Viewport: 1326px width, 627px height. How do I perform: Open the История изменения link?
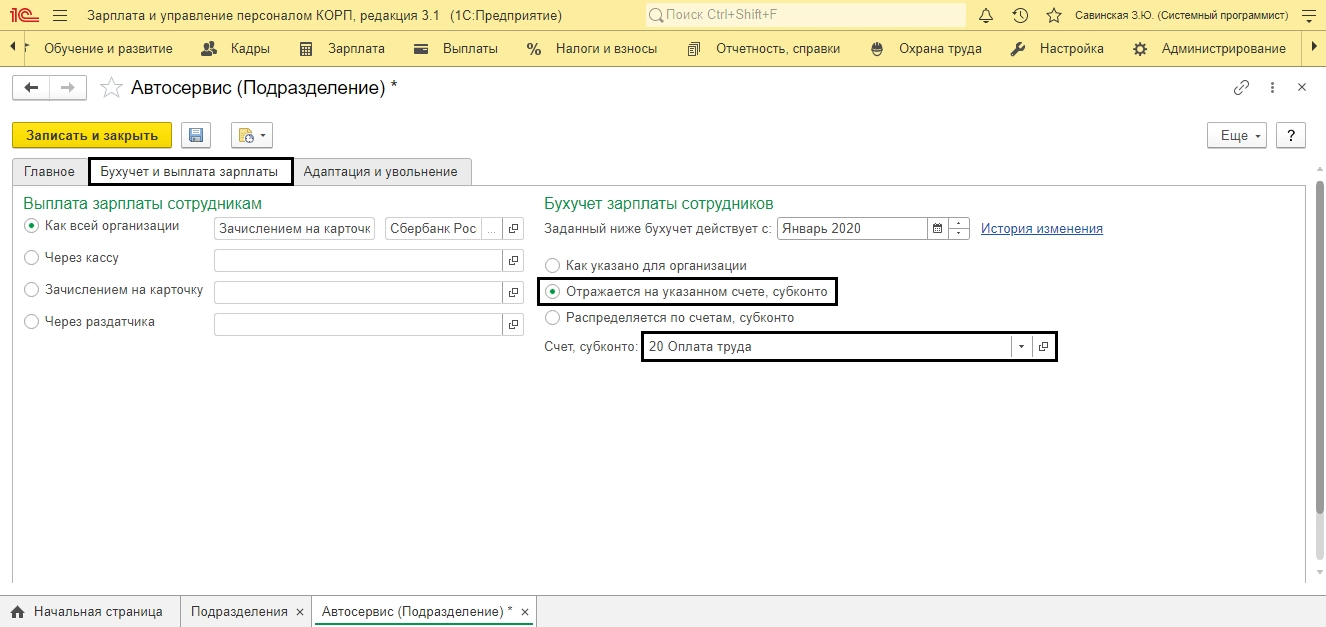click(x=1042, y=228)
